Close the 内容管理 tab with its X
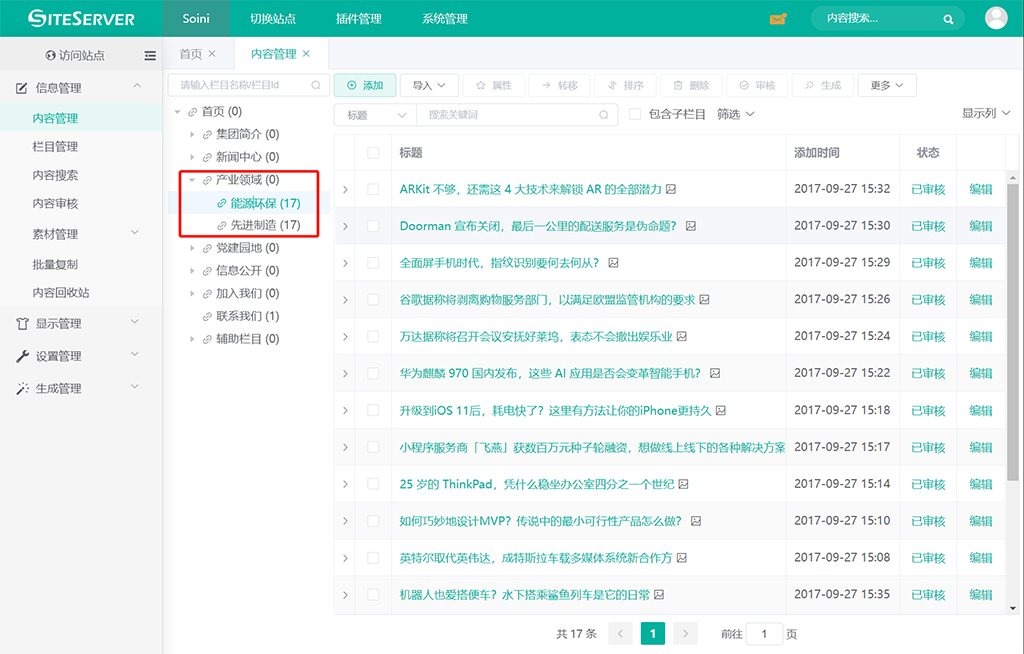This screenshot has height=654, width=1024. pos(306,54)
